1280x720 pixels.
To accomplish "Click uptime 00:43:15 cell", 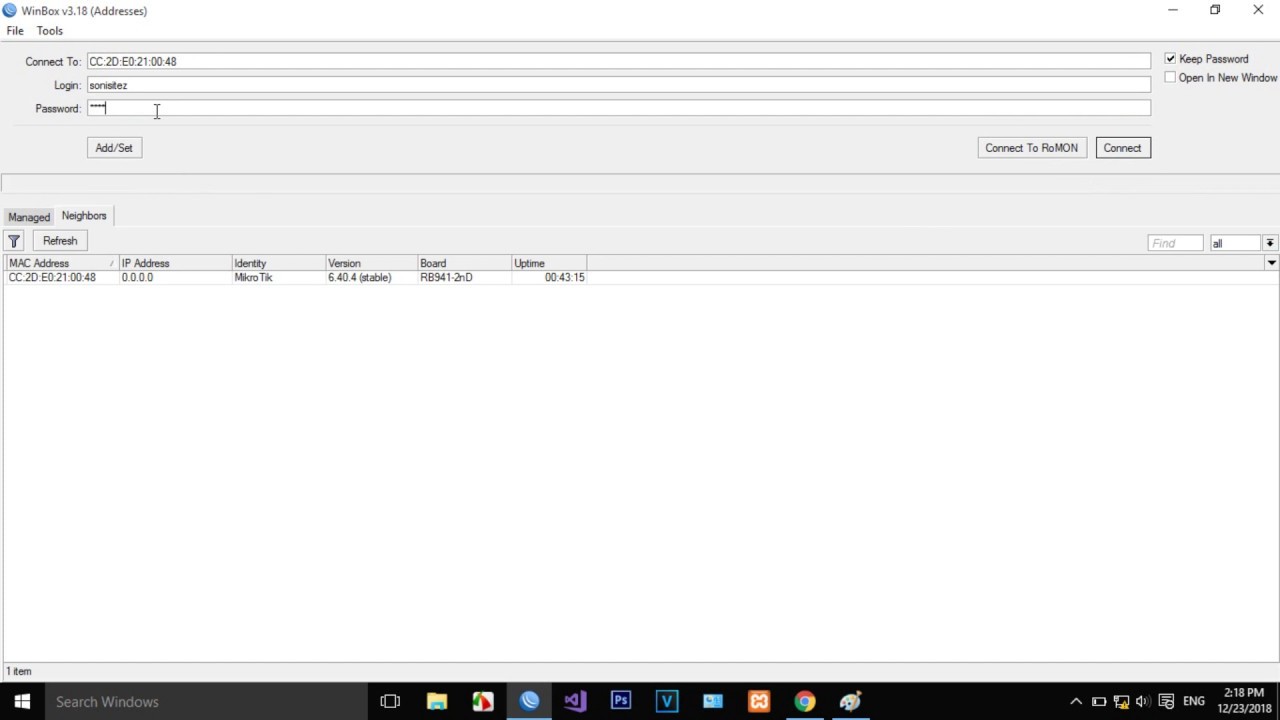I will 564,278.
